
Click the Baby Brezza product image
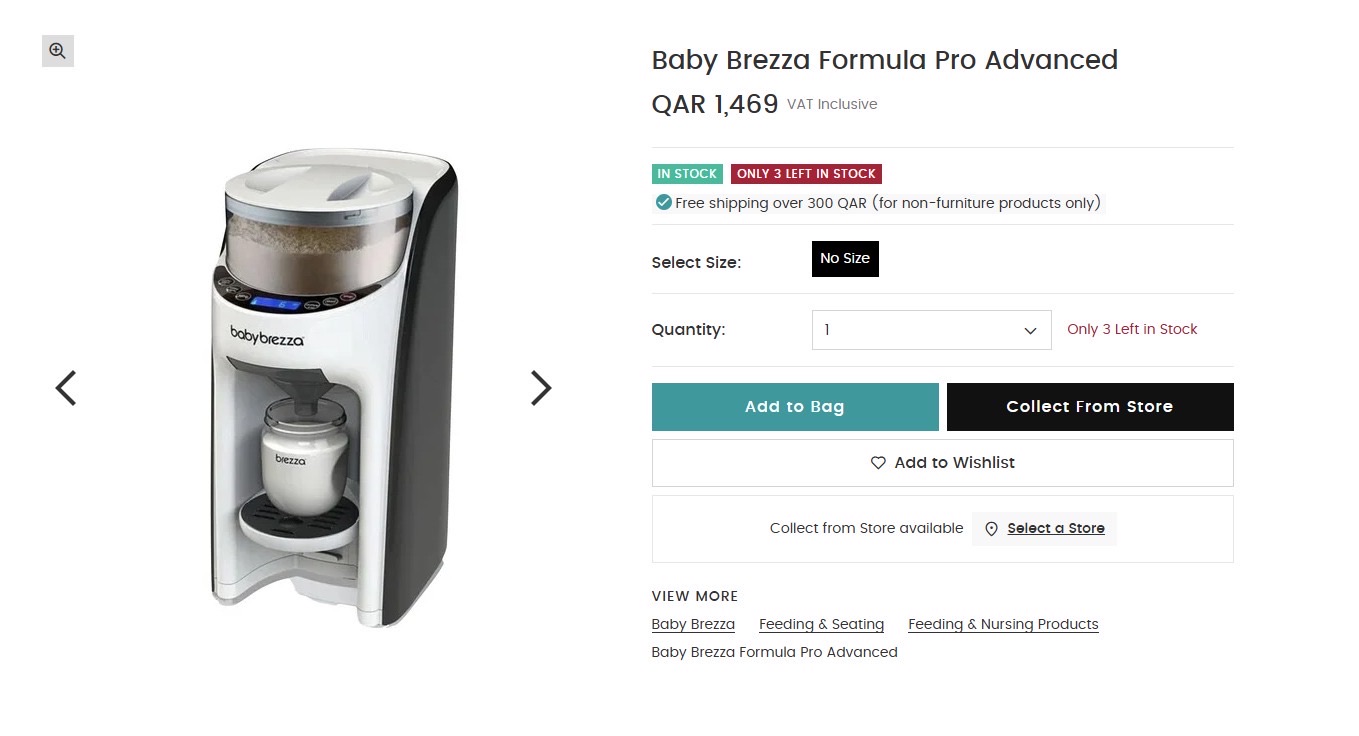(x=334, y=390)
